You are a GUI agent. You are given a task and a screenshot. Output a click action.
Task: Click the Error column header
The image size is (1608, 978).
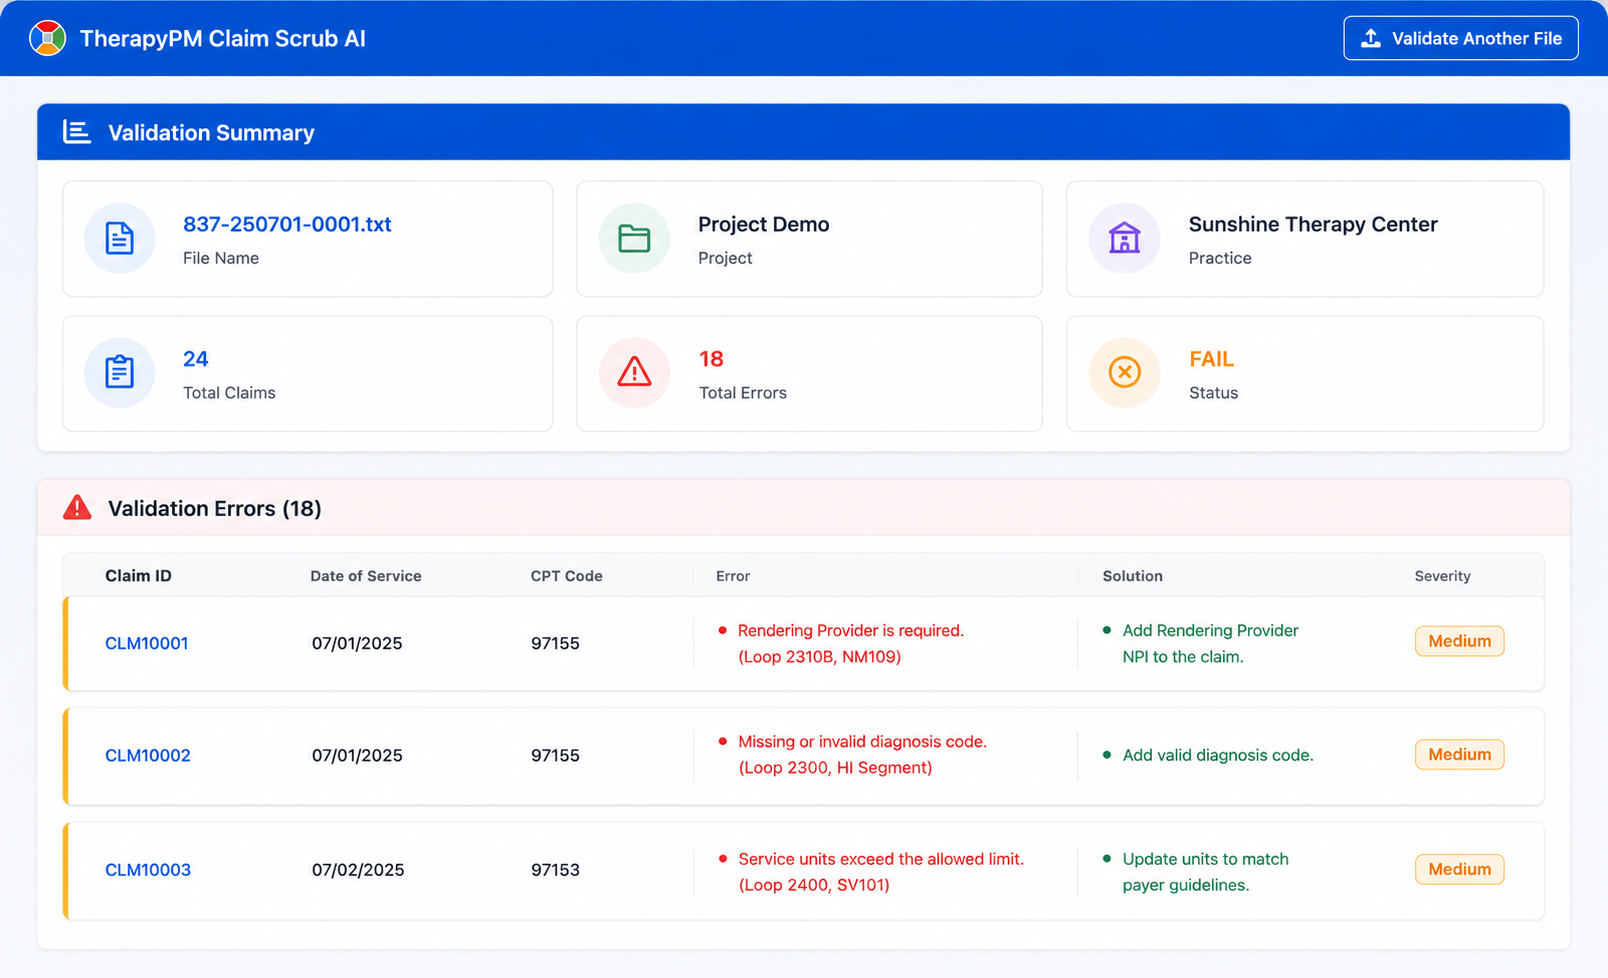point(733,576)
